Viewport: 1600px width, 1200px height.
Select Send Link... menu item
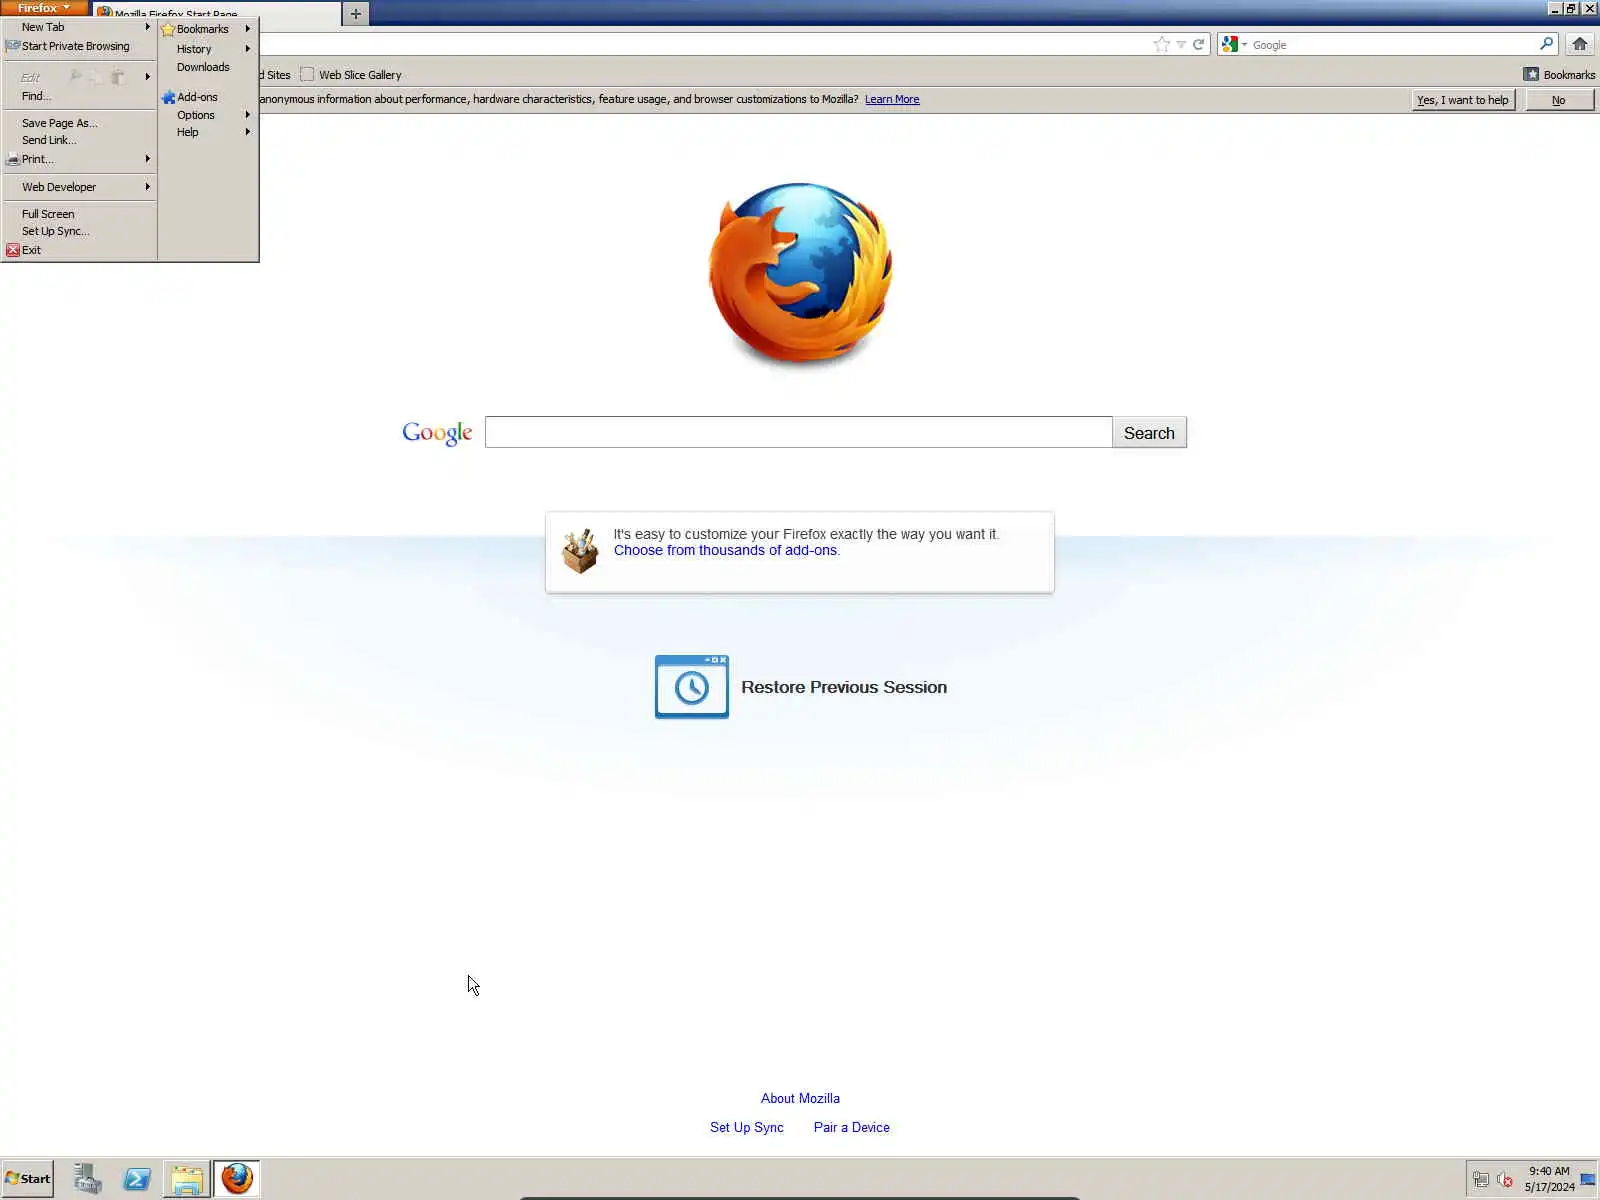coord(78,140)
